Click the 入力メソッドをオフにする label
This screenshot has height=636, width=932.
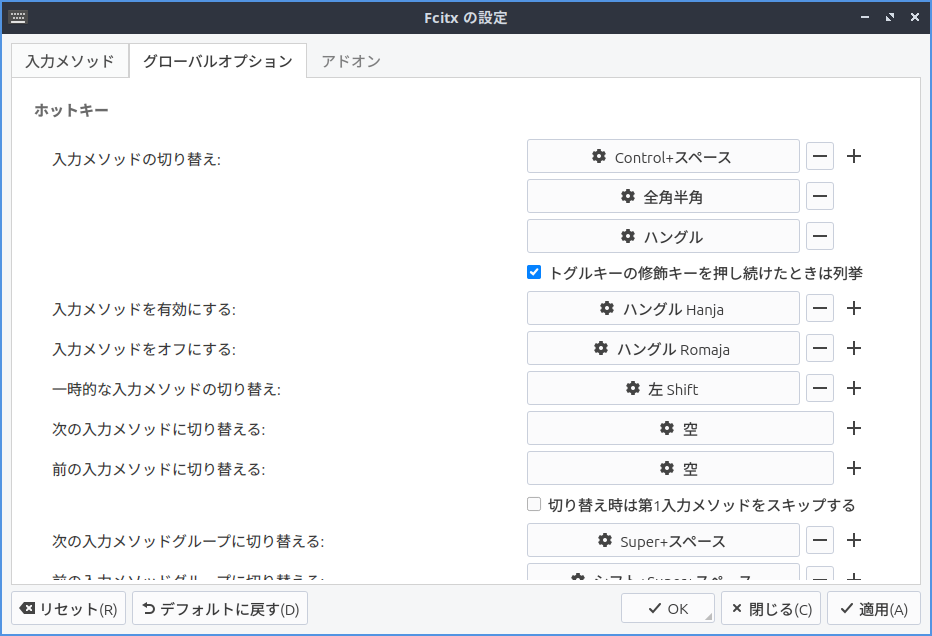[x=144, y=349]
